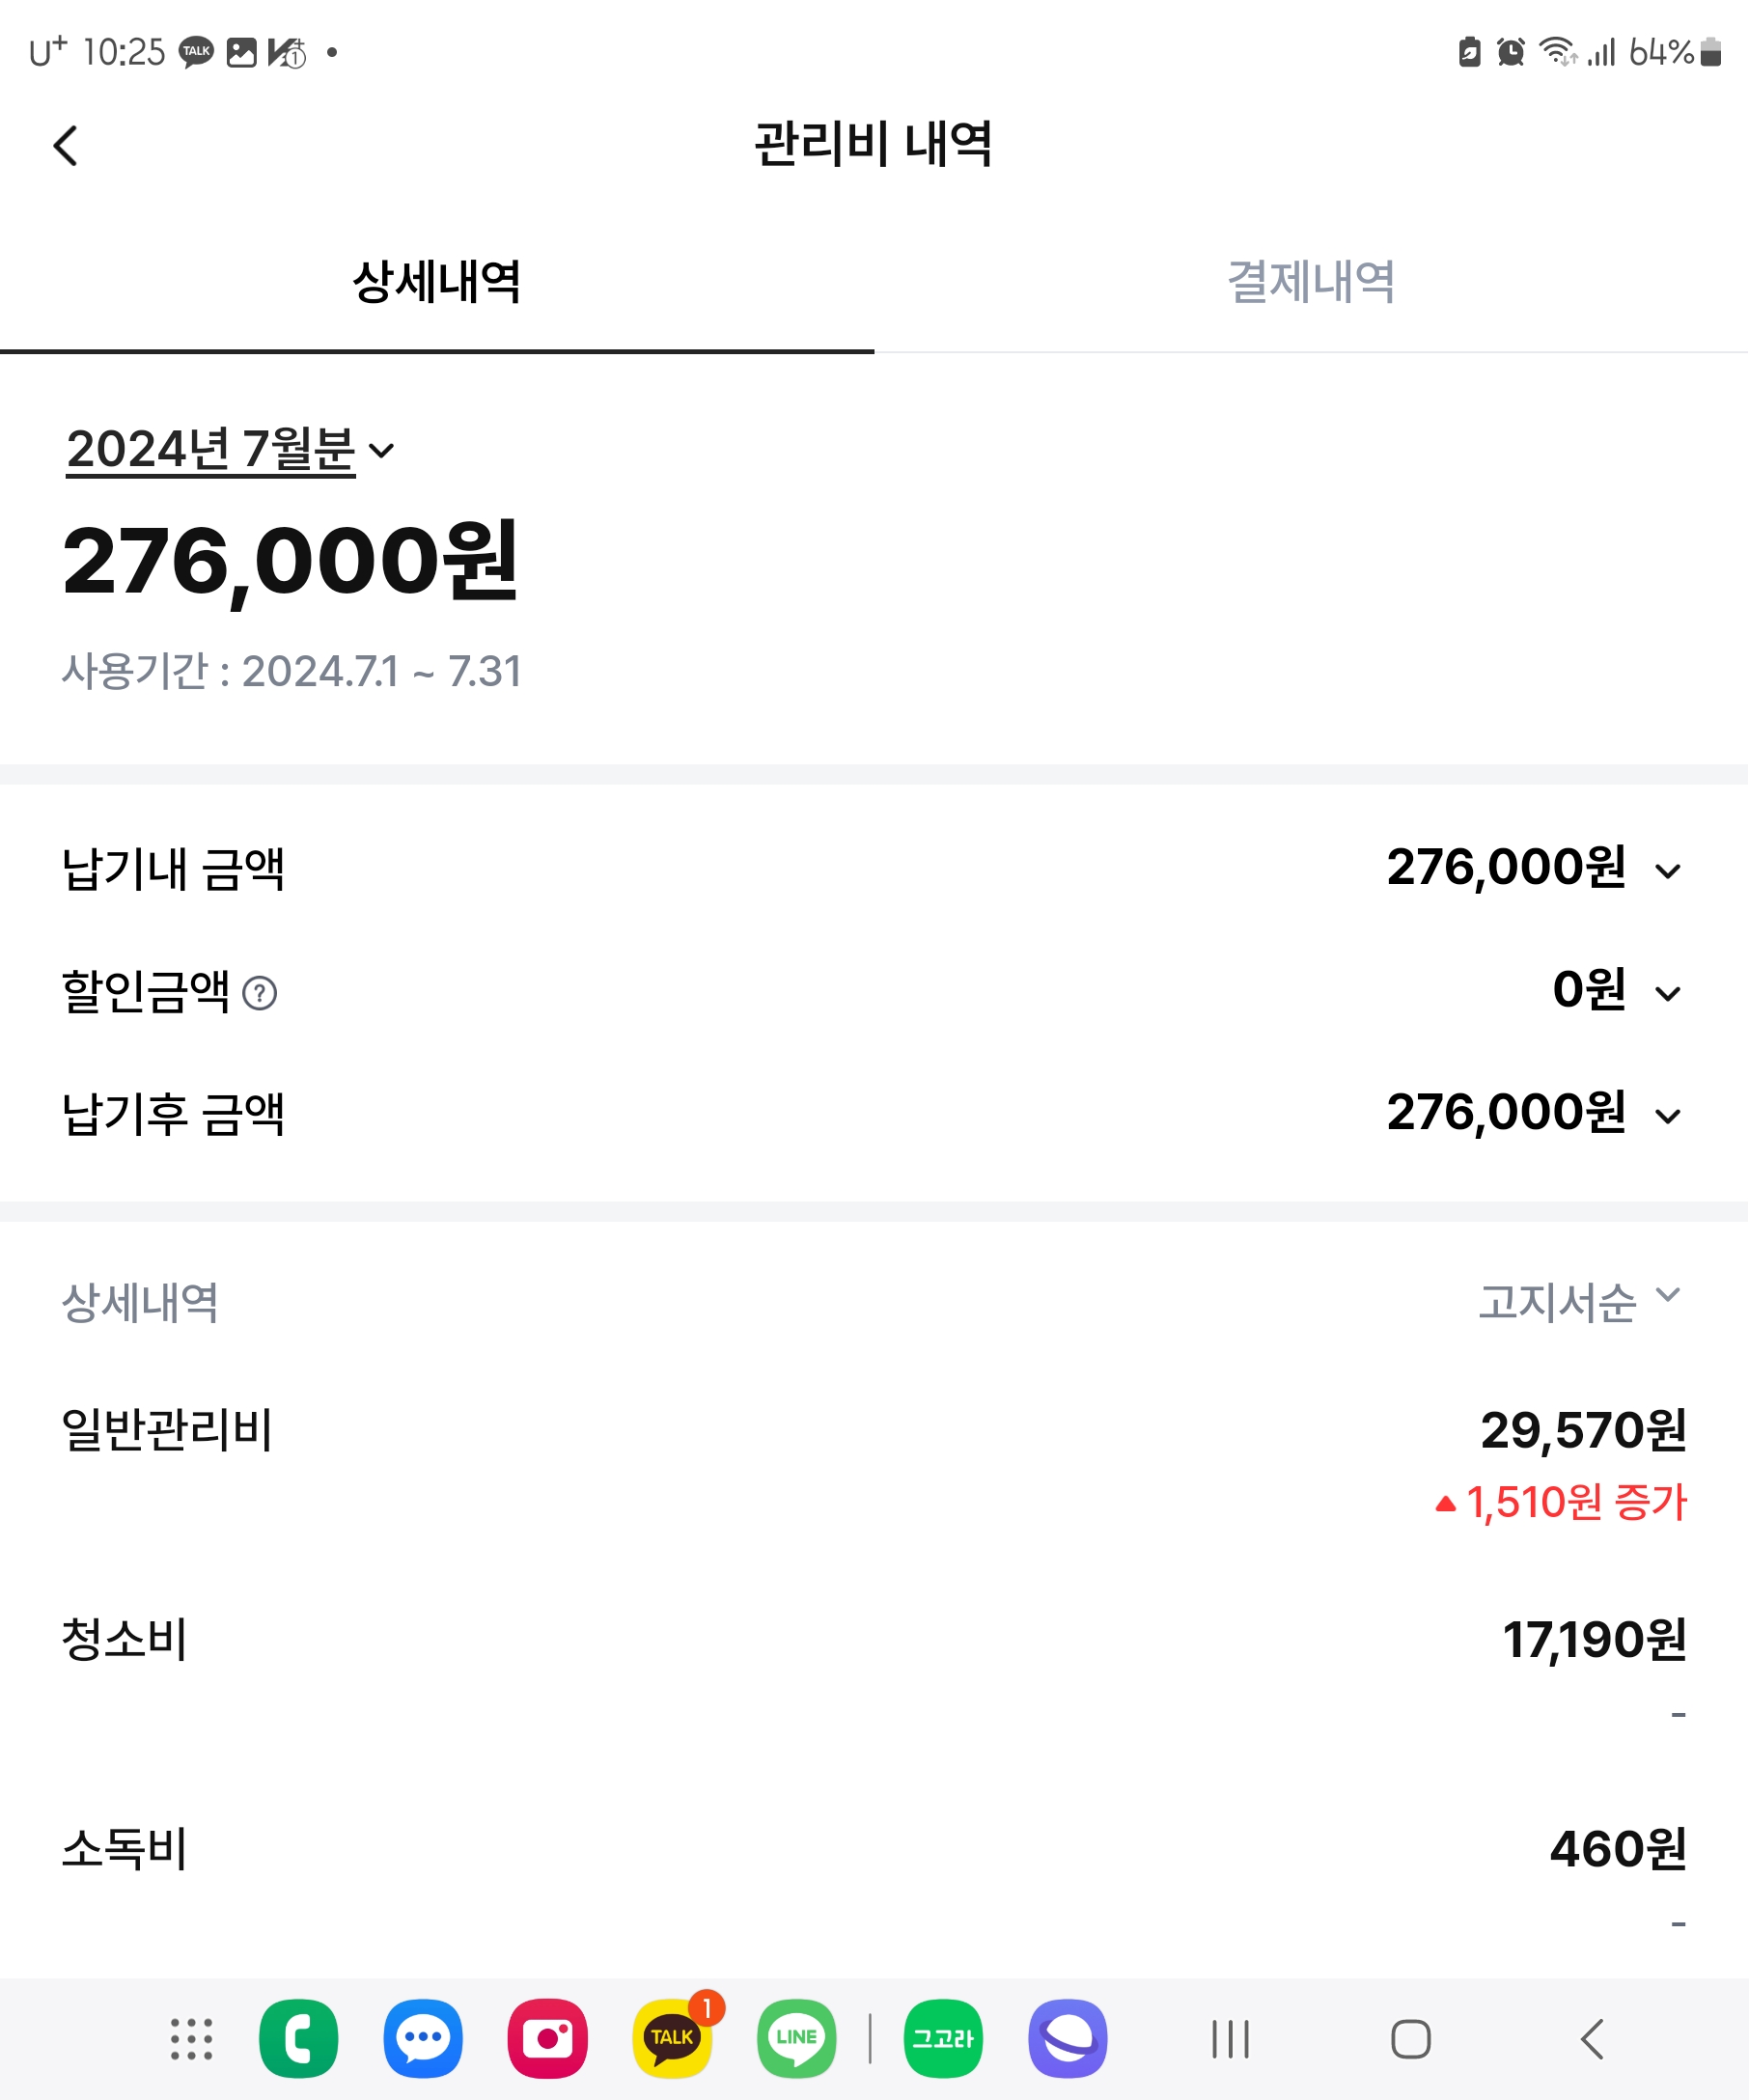The height and width of the screenshot is (2100, 1749).
Task: Open the green 그고라 app
Action: [943, 2038]
